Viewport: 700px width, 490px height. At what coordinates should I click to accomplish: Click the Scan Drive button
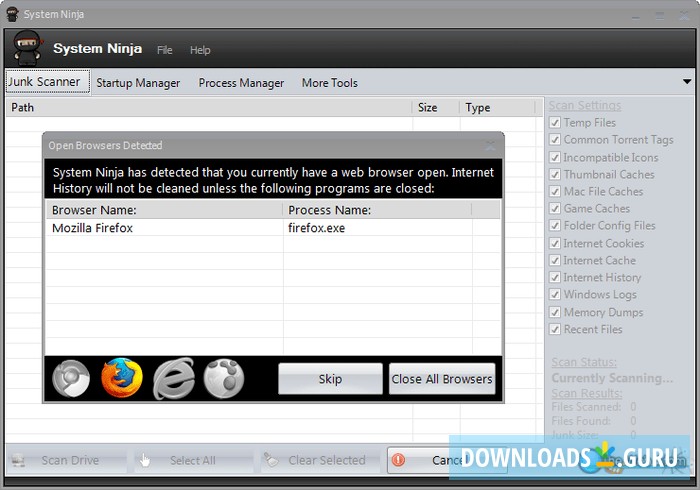(x=67, y=460)
